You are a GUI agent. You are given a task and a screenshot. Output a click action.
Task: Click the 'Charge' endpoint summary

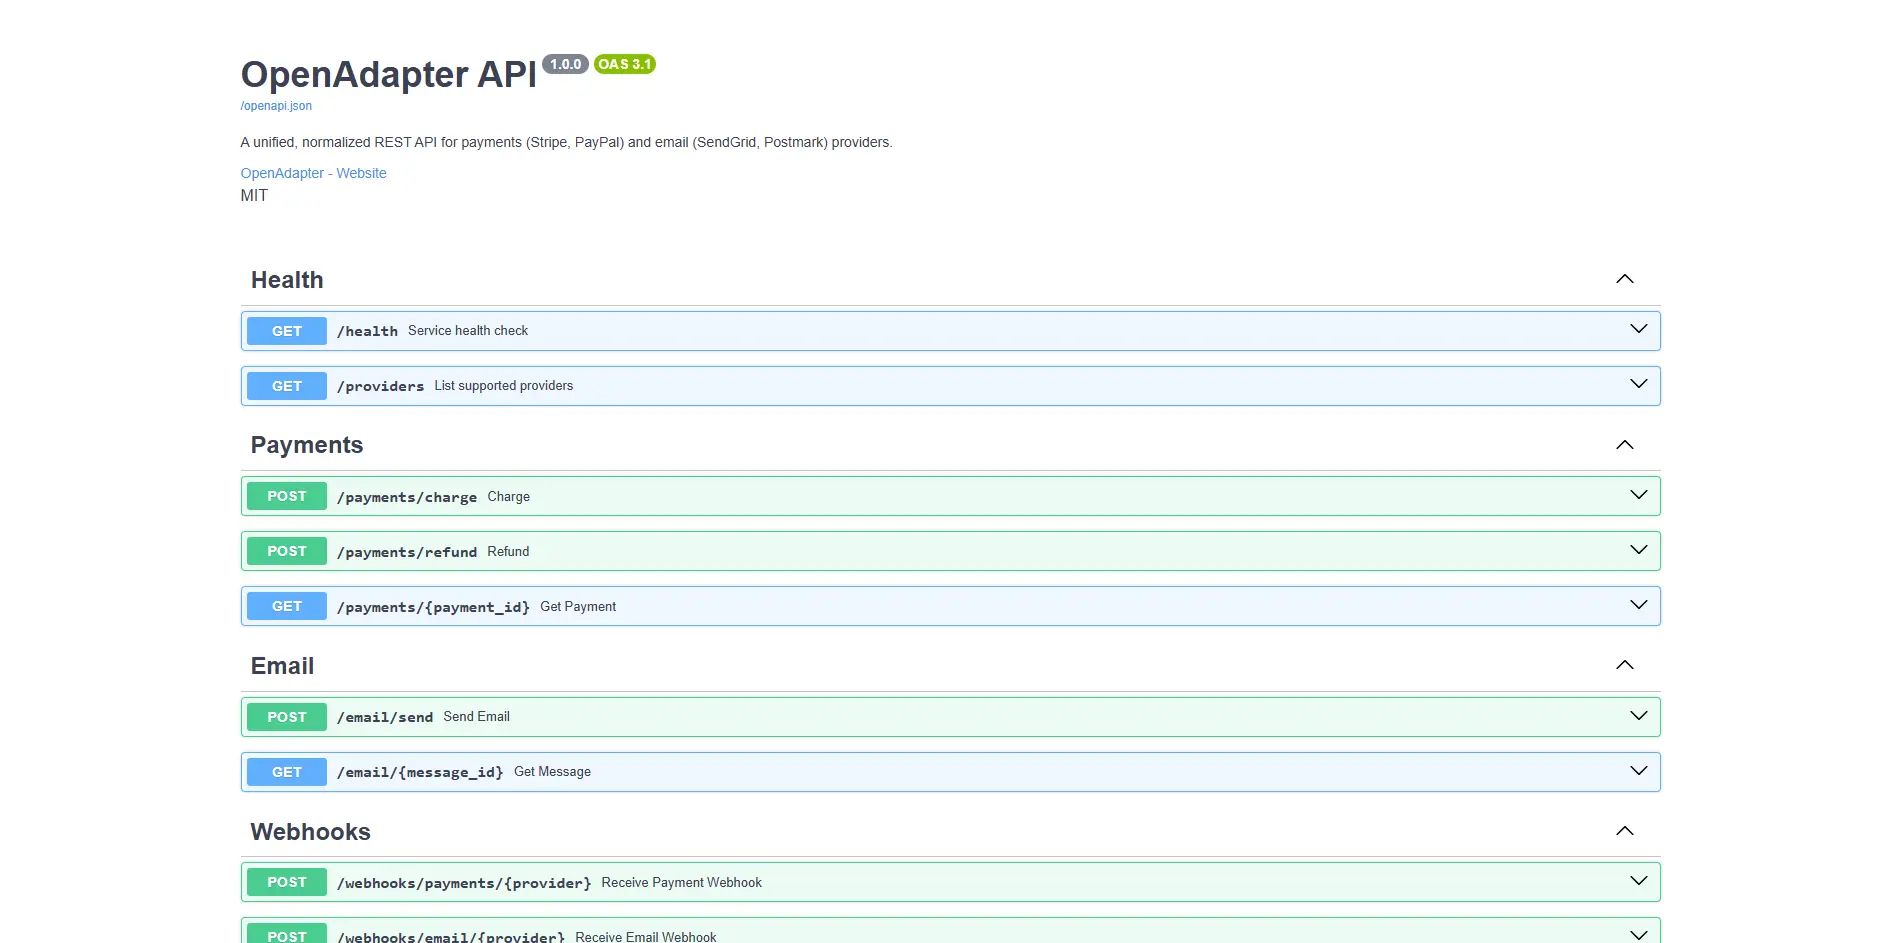[x=509, y=496]
